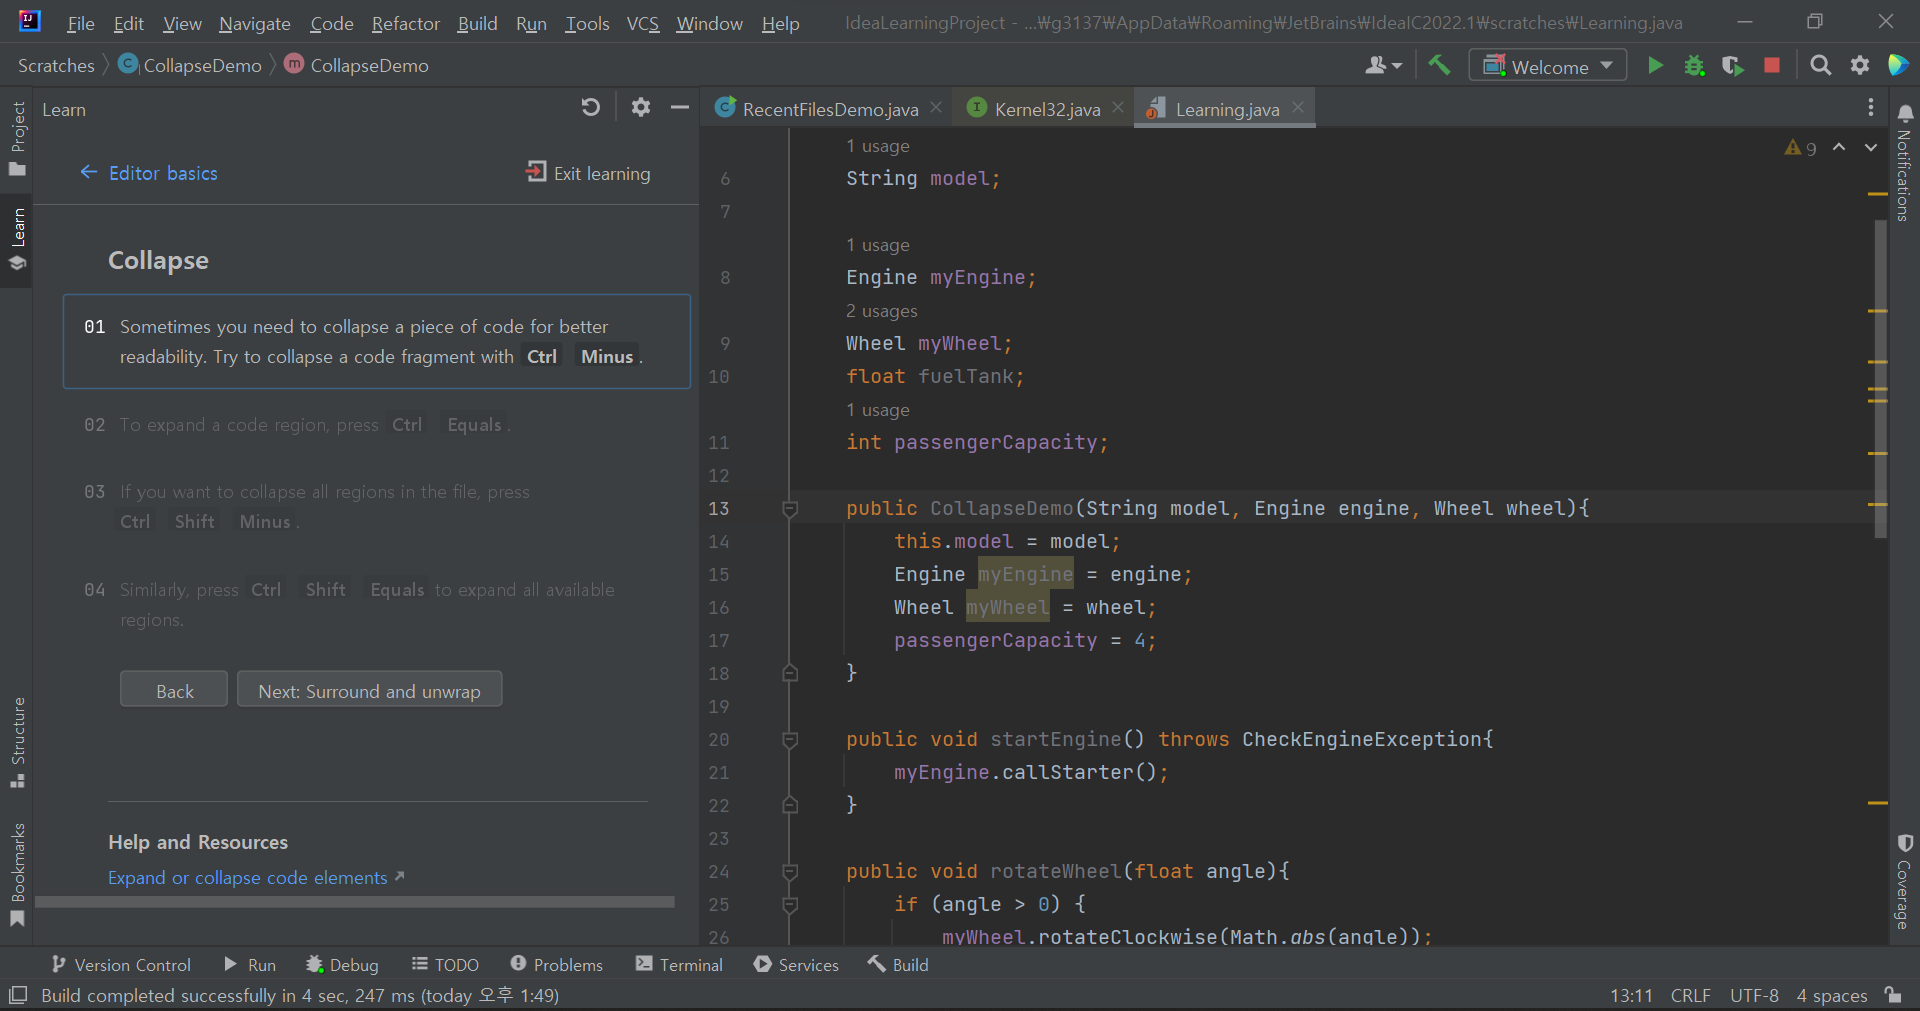Open the Learn tool window tab
The width and height of the screenshot is (1920, 1011).
17,239
